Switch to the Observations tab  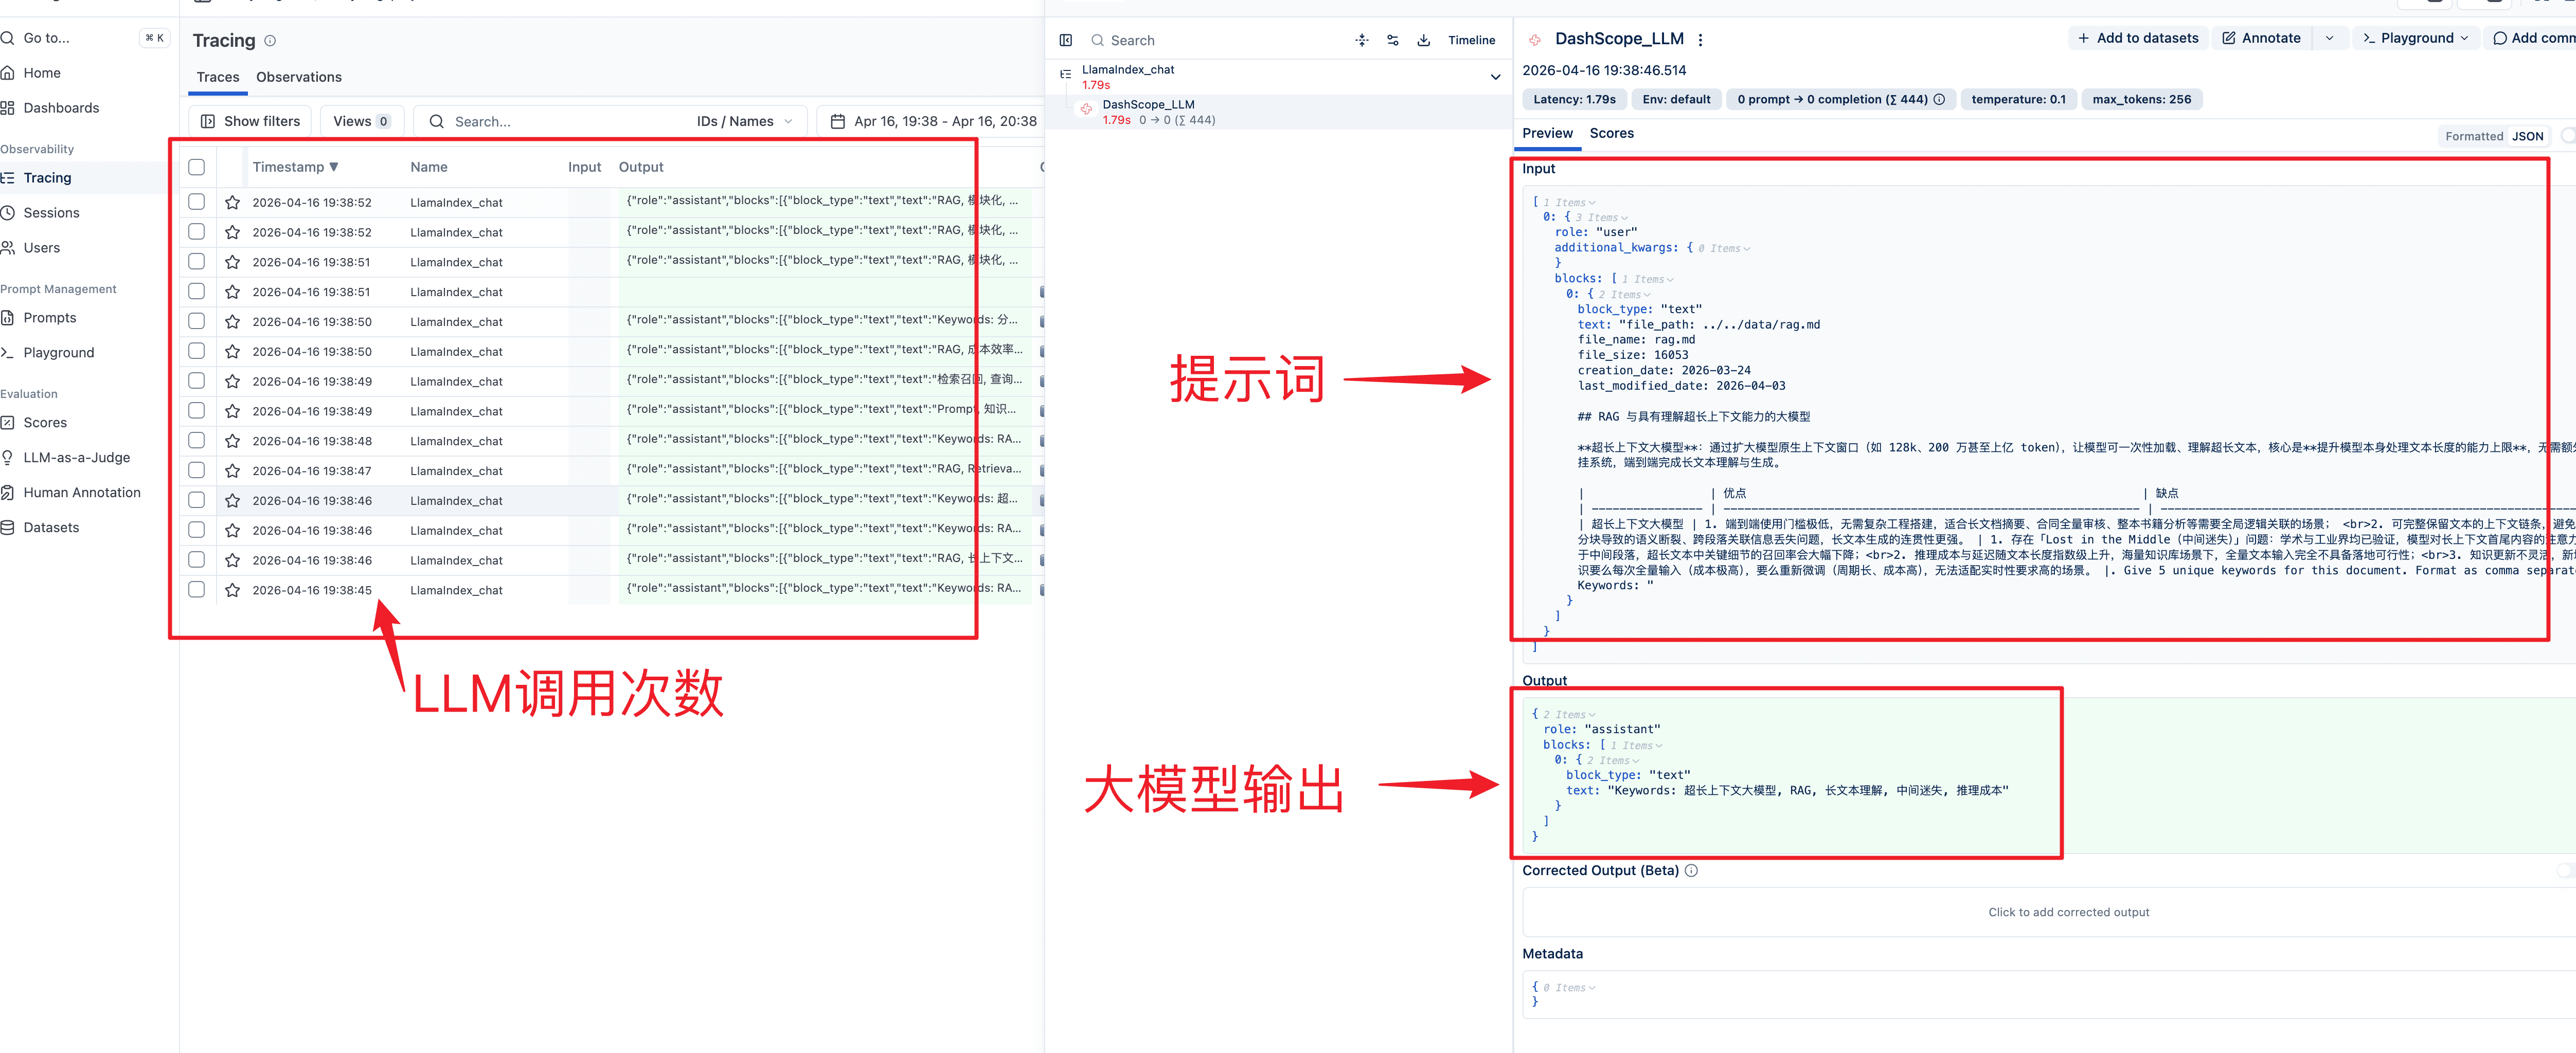pyautogui.click(x=298, y=77)
